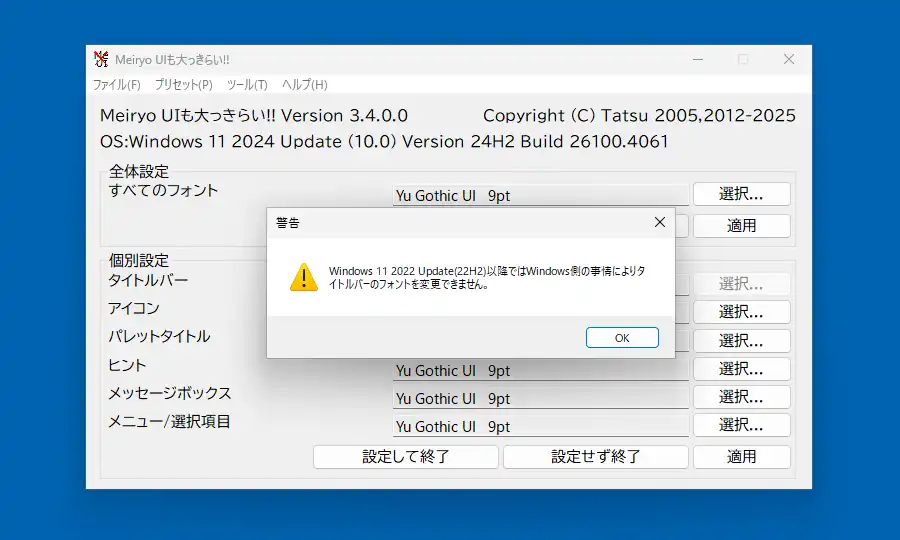Confirm the warning with OK
Image resolution: width=900 pixels, height=540 pixels.
click(x=622, y=337)
